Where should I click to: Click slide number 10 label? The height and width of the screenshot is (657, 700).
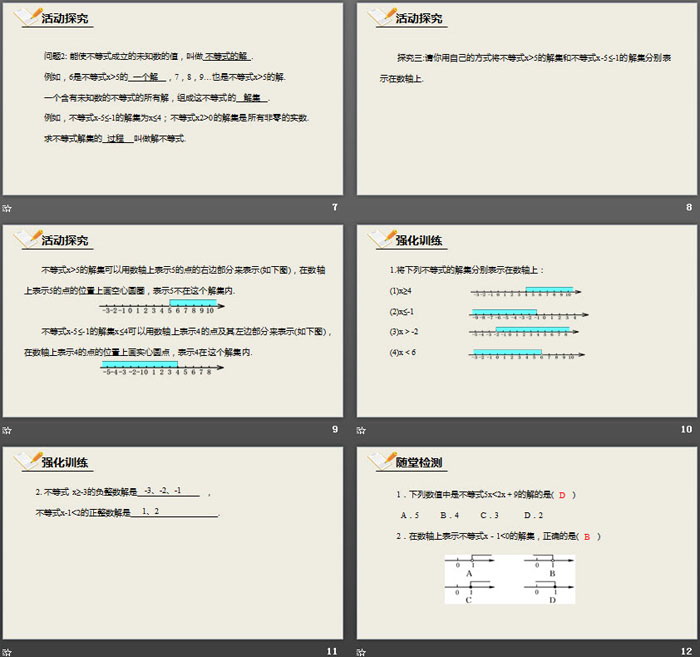[x=686, y=429]
